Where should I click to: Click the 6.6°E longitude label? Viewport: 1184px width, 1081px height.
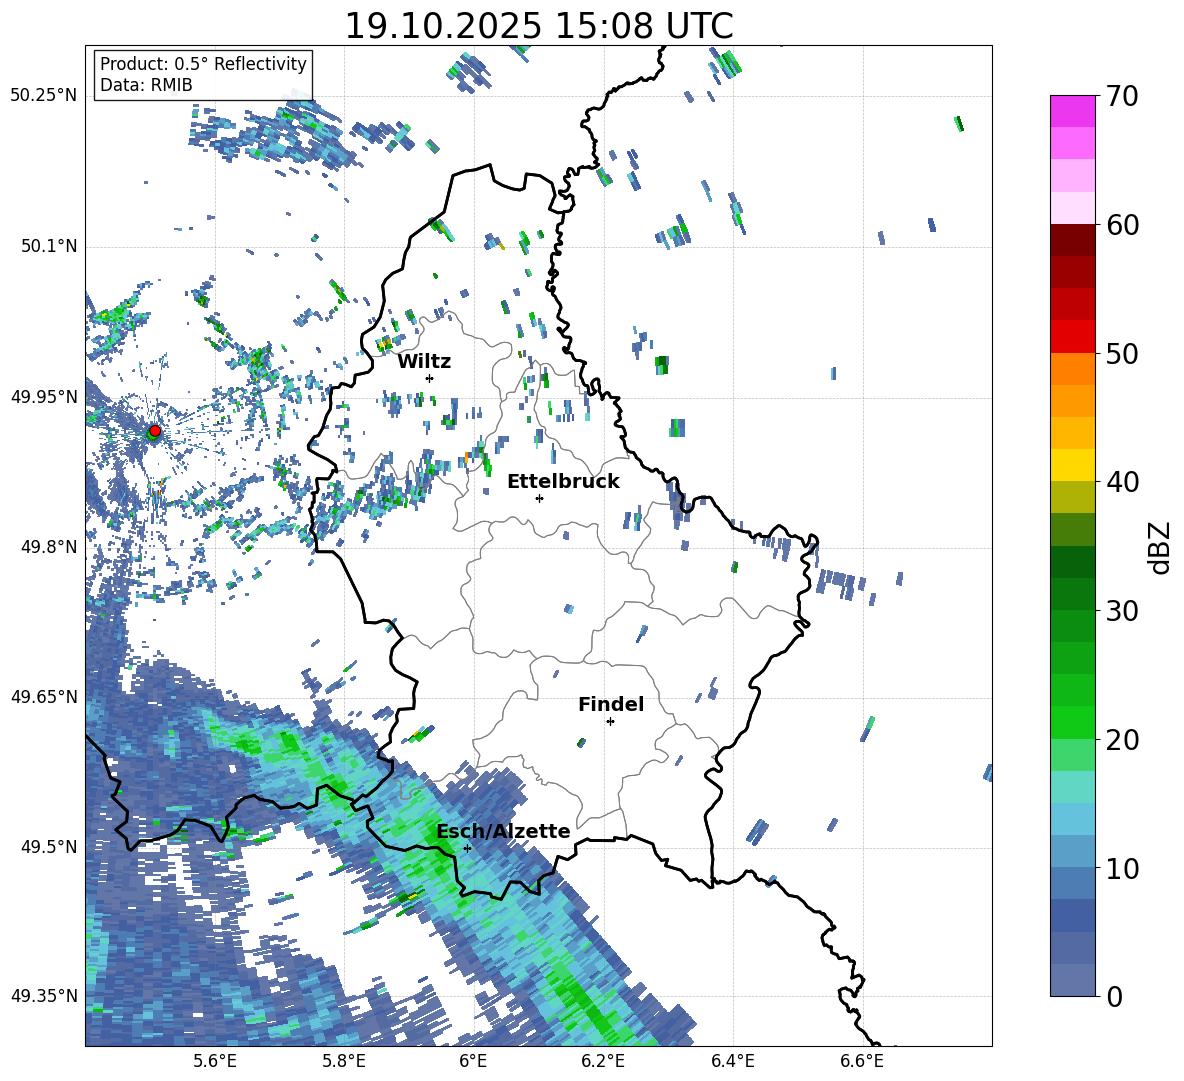click(862, 1061)
